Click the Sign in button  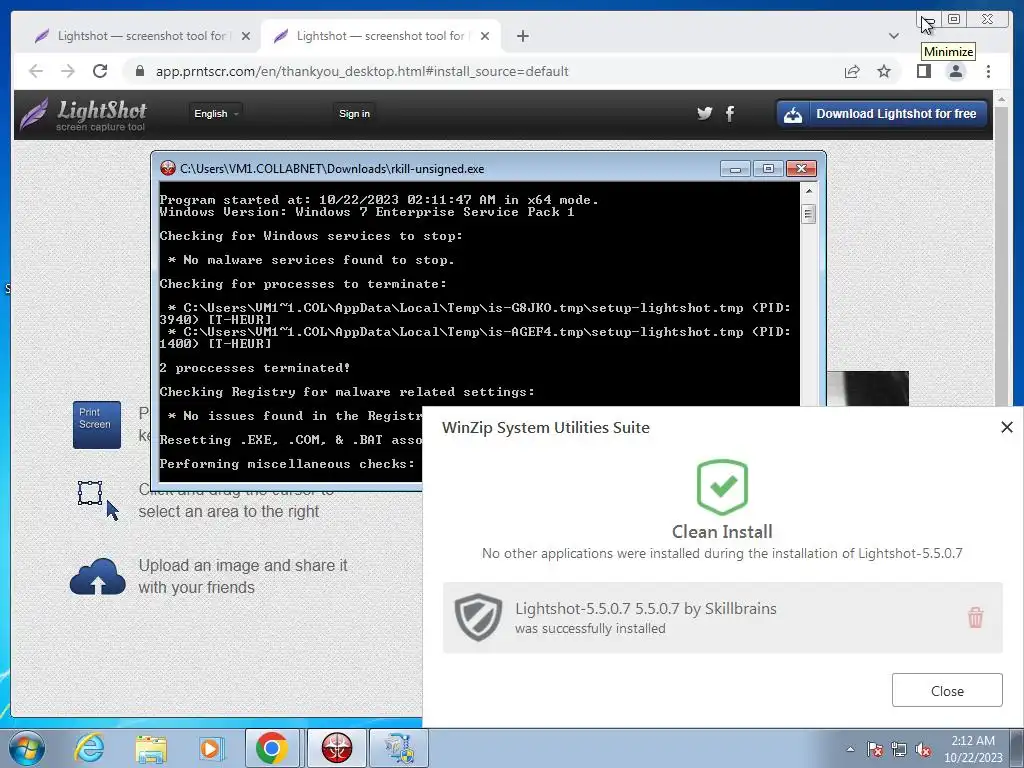(x=354, y=114)
